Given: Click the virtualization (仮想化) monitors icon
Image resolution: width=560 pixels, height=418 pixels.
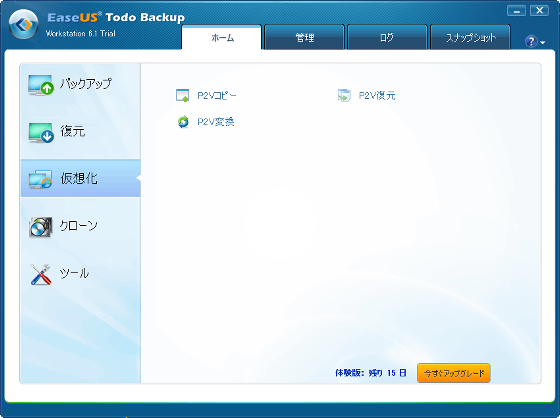Looking at the screenshot, I should click(x=40, y=179).
